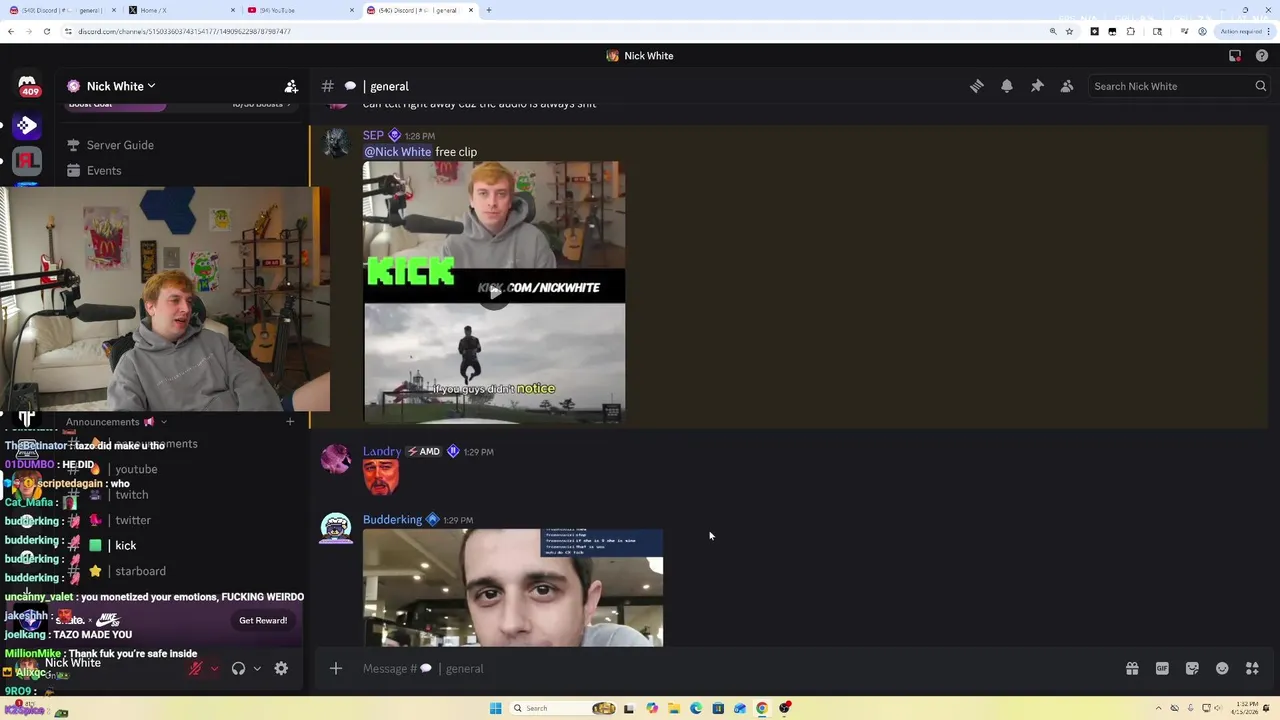Toggle the muted microphone icon
Screen dimensions: 1280x720
[x=196, y=668]
